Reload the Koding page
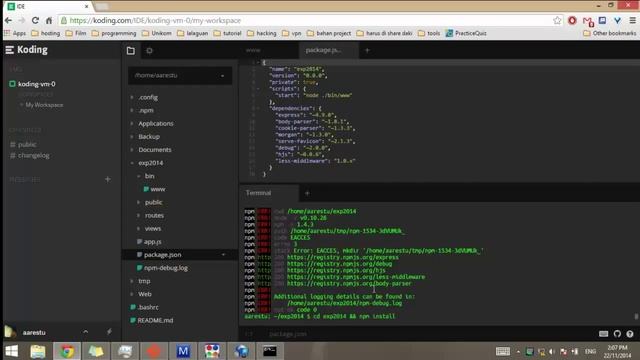This screenshot has width=640, height=360. 35,20
